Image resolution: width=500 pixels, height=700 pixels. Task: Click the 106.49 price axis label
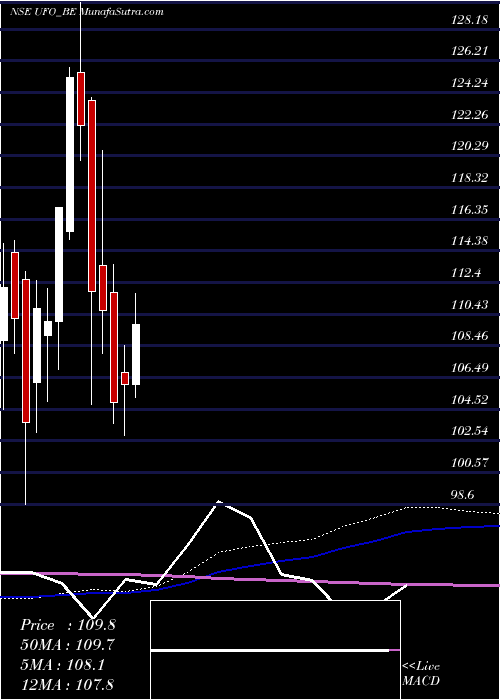(x=469, y=368)
